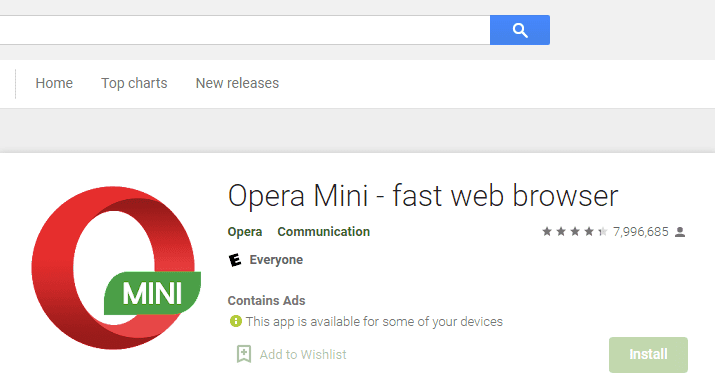Screen dimensions: 715x389
Task: Install the Opera Mini app
Action: [648, 355]
